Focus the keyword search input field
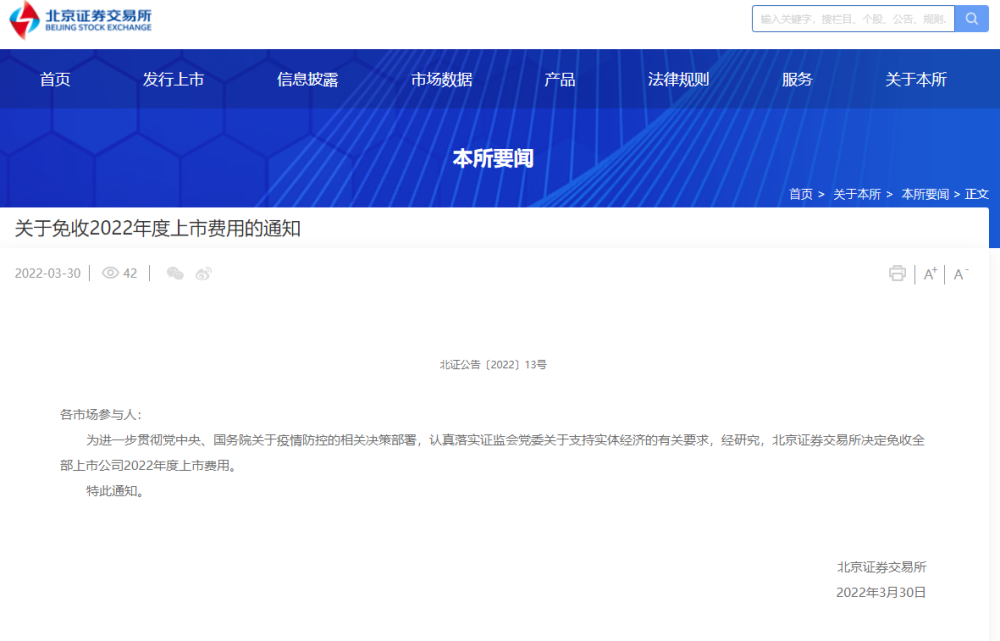Viewport: 1000px width, 641px height. 853,19
